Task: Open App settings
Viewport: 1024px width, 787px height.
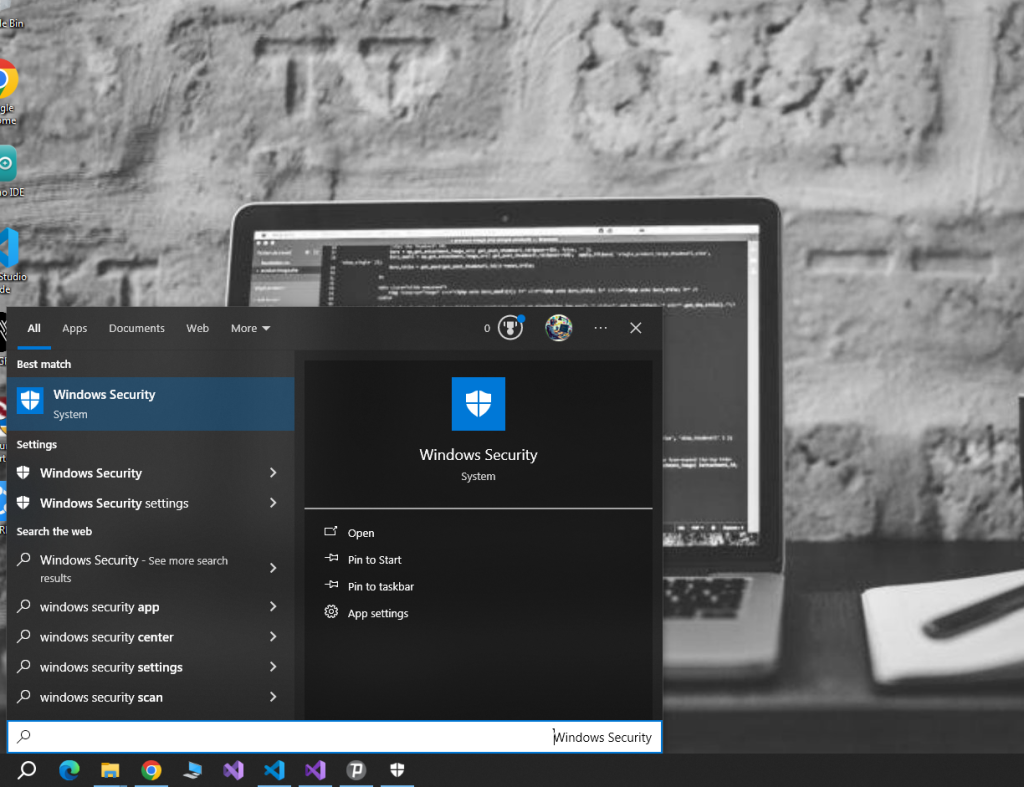Action: tap(377, 613)
